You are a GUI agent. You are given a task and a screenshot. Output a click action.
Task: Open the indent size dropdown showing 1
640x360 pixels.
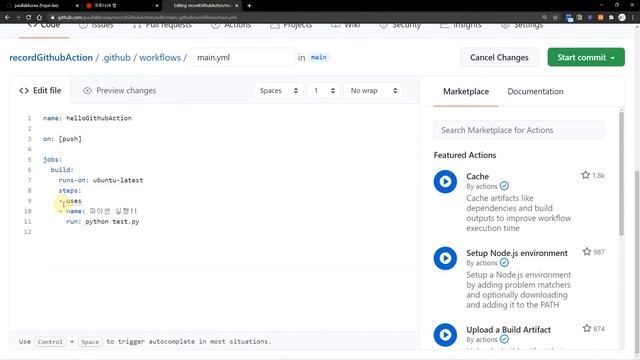[323, 91]
